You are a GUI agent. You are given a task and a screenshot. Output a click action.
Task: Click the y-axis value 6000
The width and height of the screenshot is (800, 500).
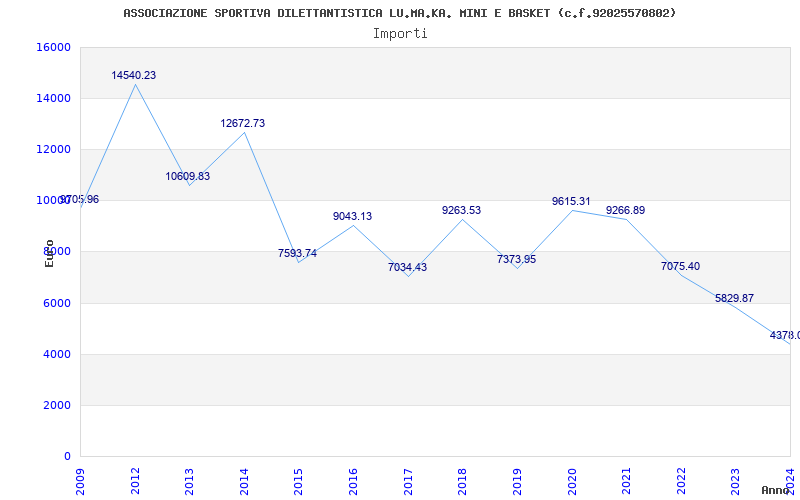(x=56, y=304)
